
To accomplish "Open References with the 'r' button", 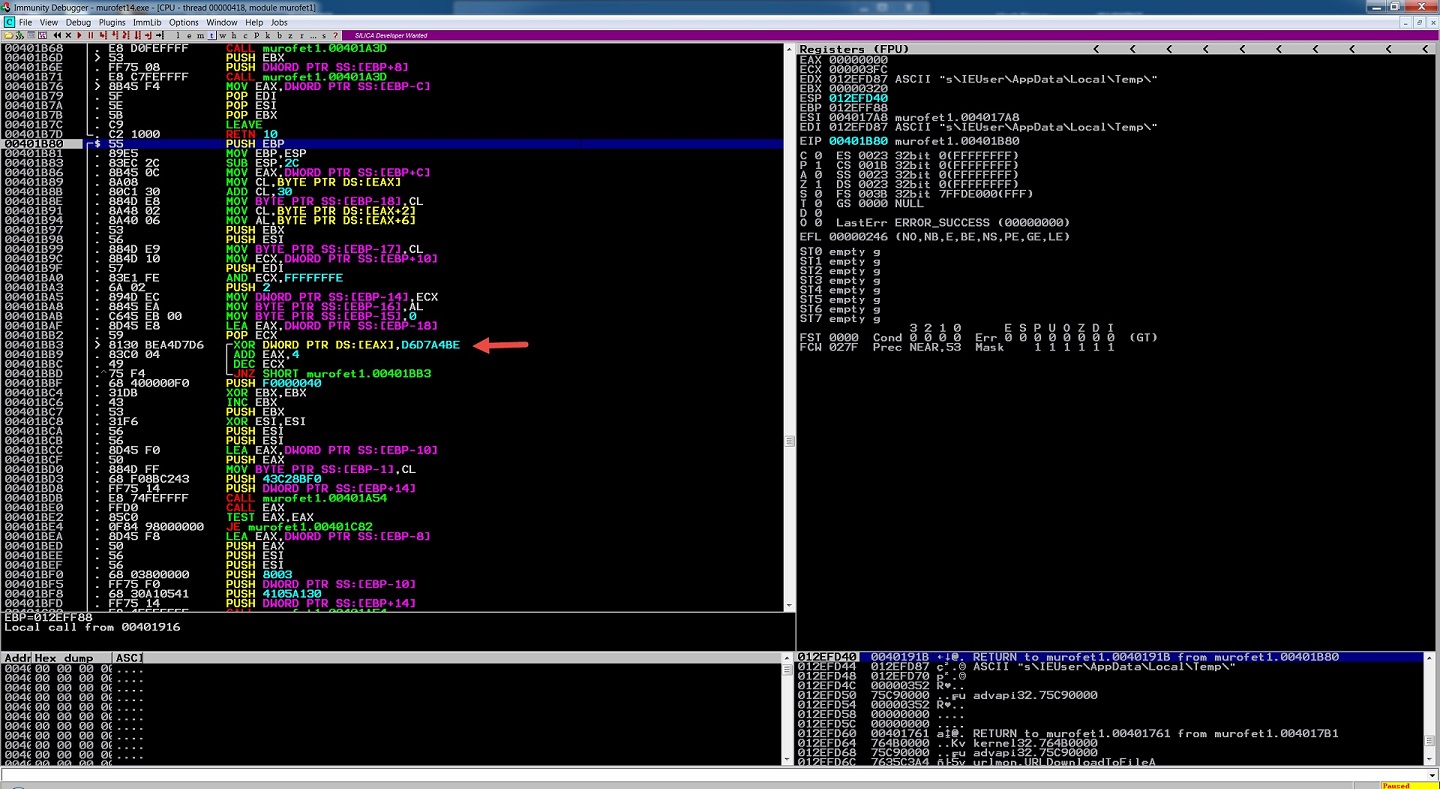I will pos(302,35).
